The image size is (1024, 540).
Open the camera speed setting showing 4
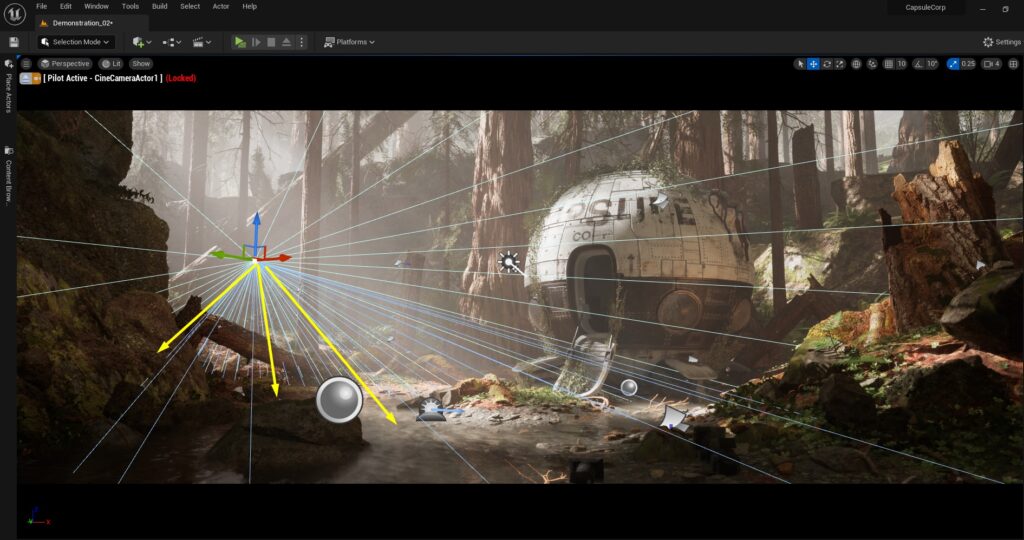point(992,64)
